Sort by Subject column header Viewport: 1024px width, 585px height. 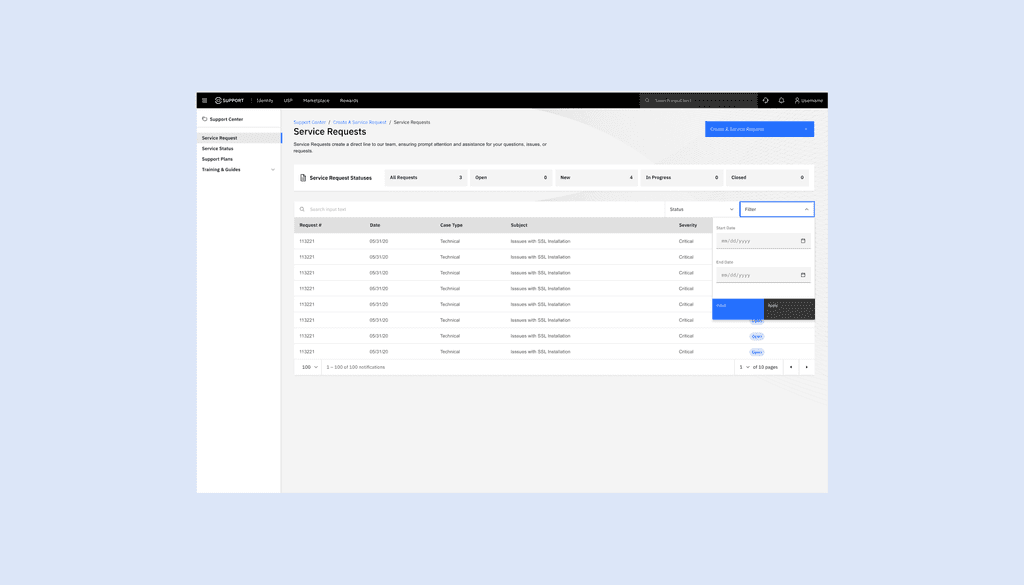tap(519, 225)
